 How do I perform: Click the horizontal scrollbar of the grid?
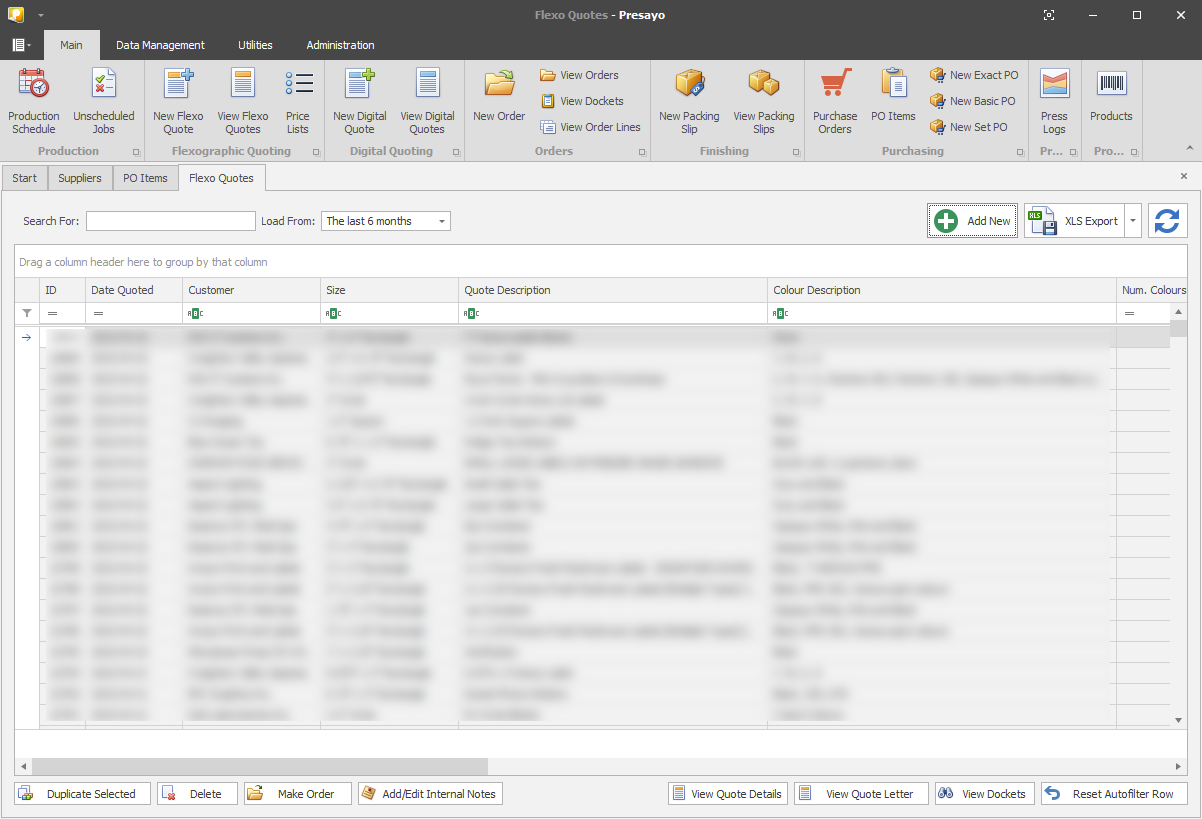[x=260, y=766]
